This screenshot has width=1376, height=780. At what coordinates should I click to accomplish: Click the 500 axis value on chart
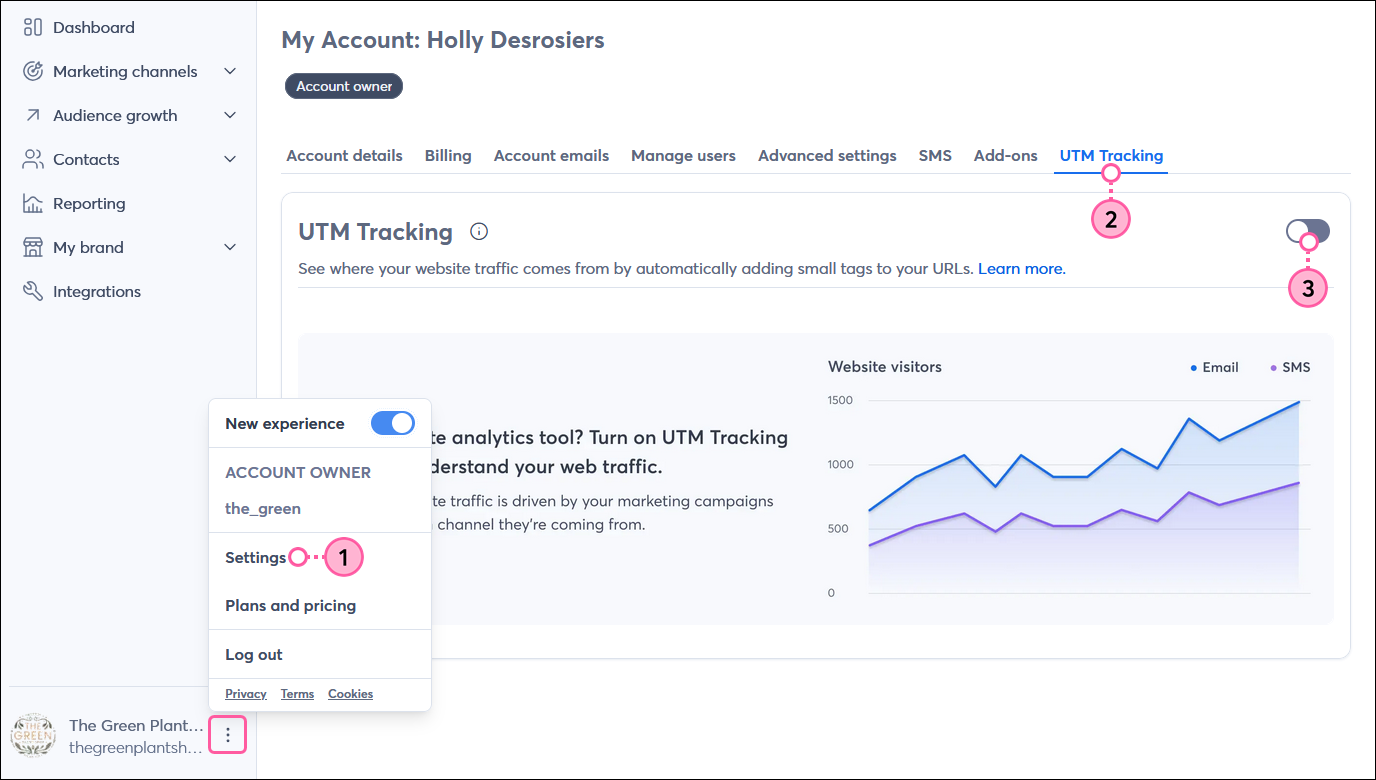838,528
